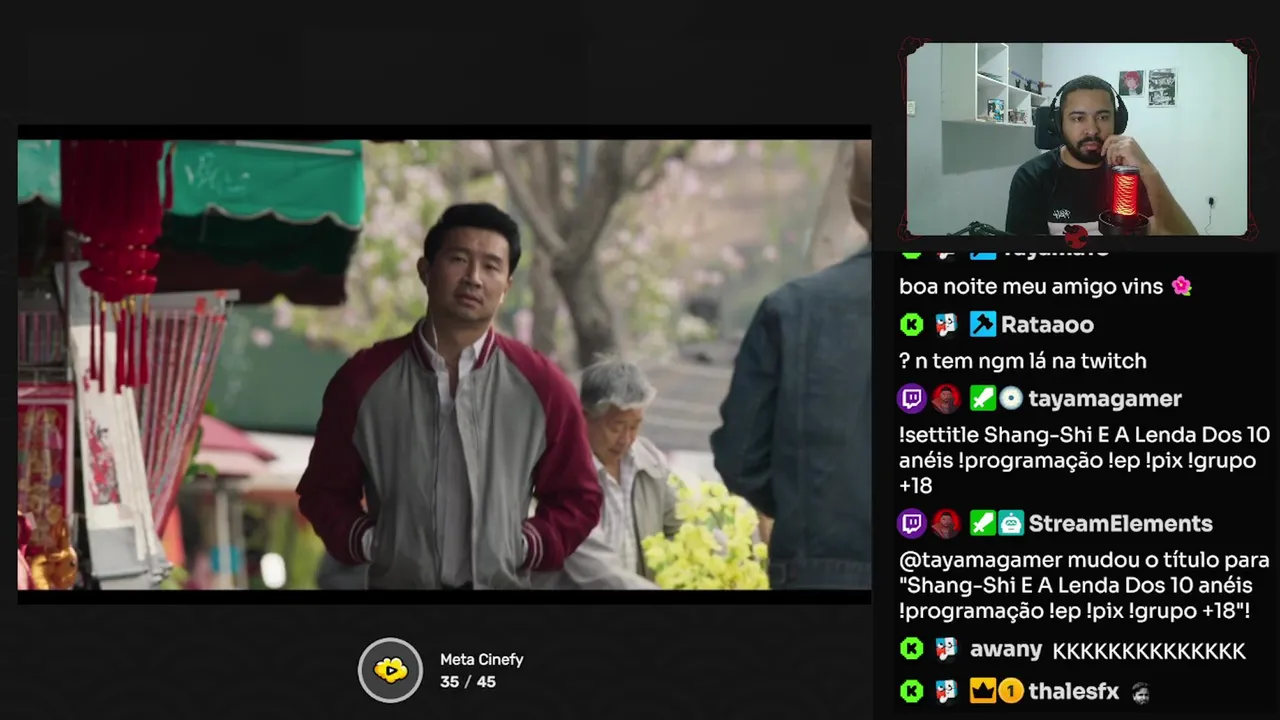
Task: Click the green sword moderator badge by StreamElements
Action: point(983,523)
